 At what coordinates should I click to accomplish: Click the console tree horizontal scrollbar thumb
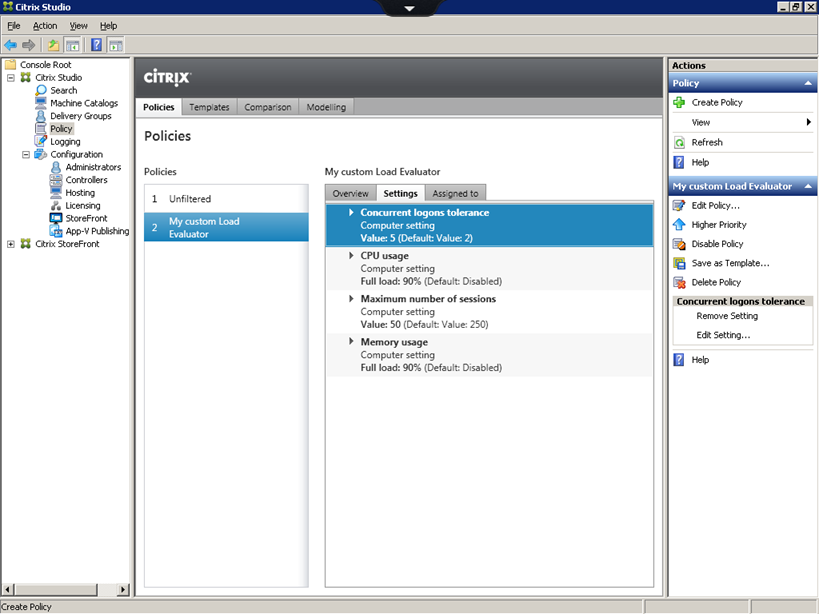point(55,589)
